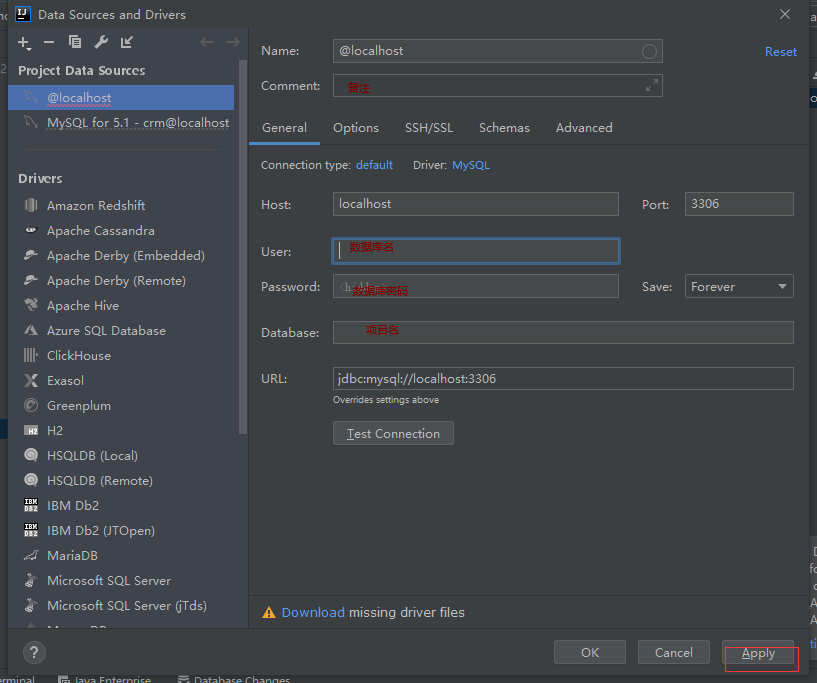This screenshot has width=817, height=683.
Task: Click the URL input field
Action: point(563,378)
